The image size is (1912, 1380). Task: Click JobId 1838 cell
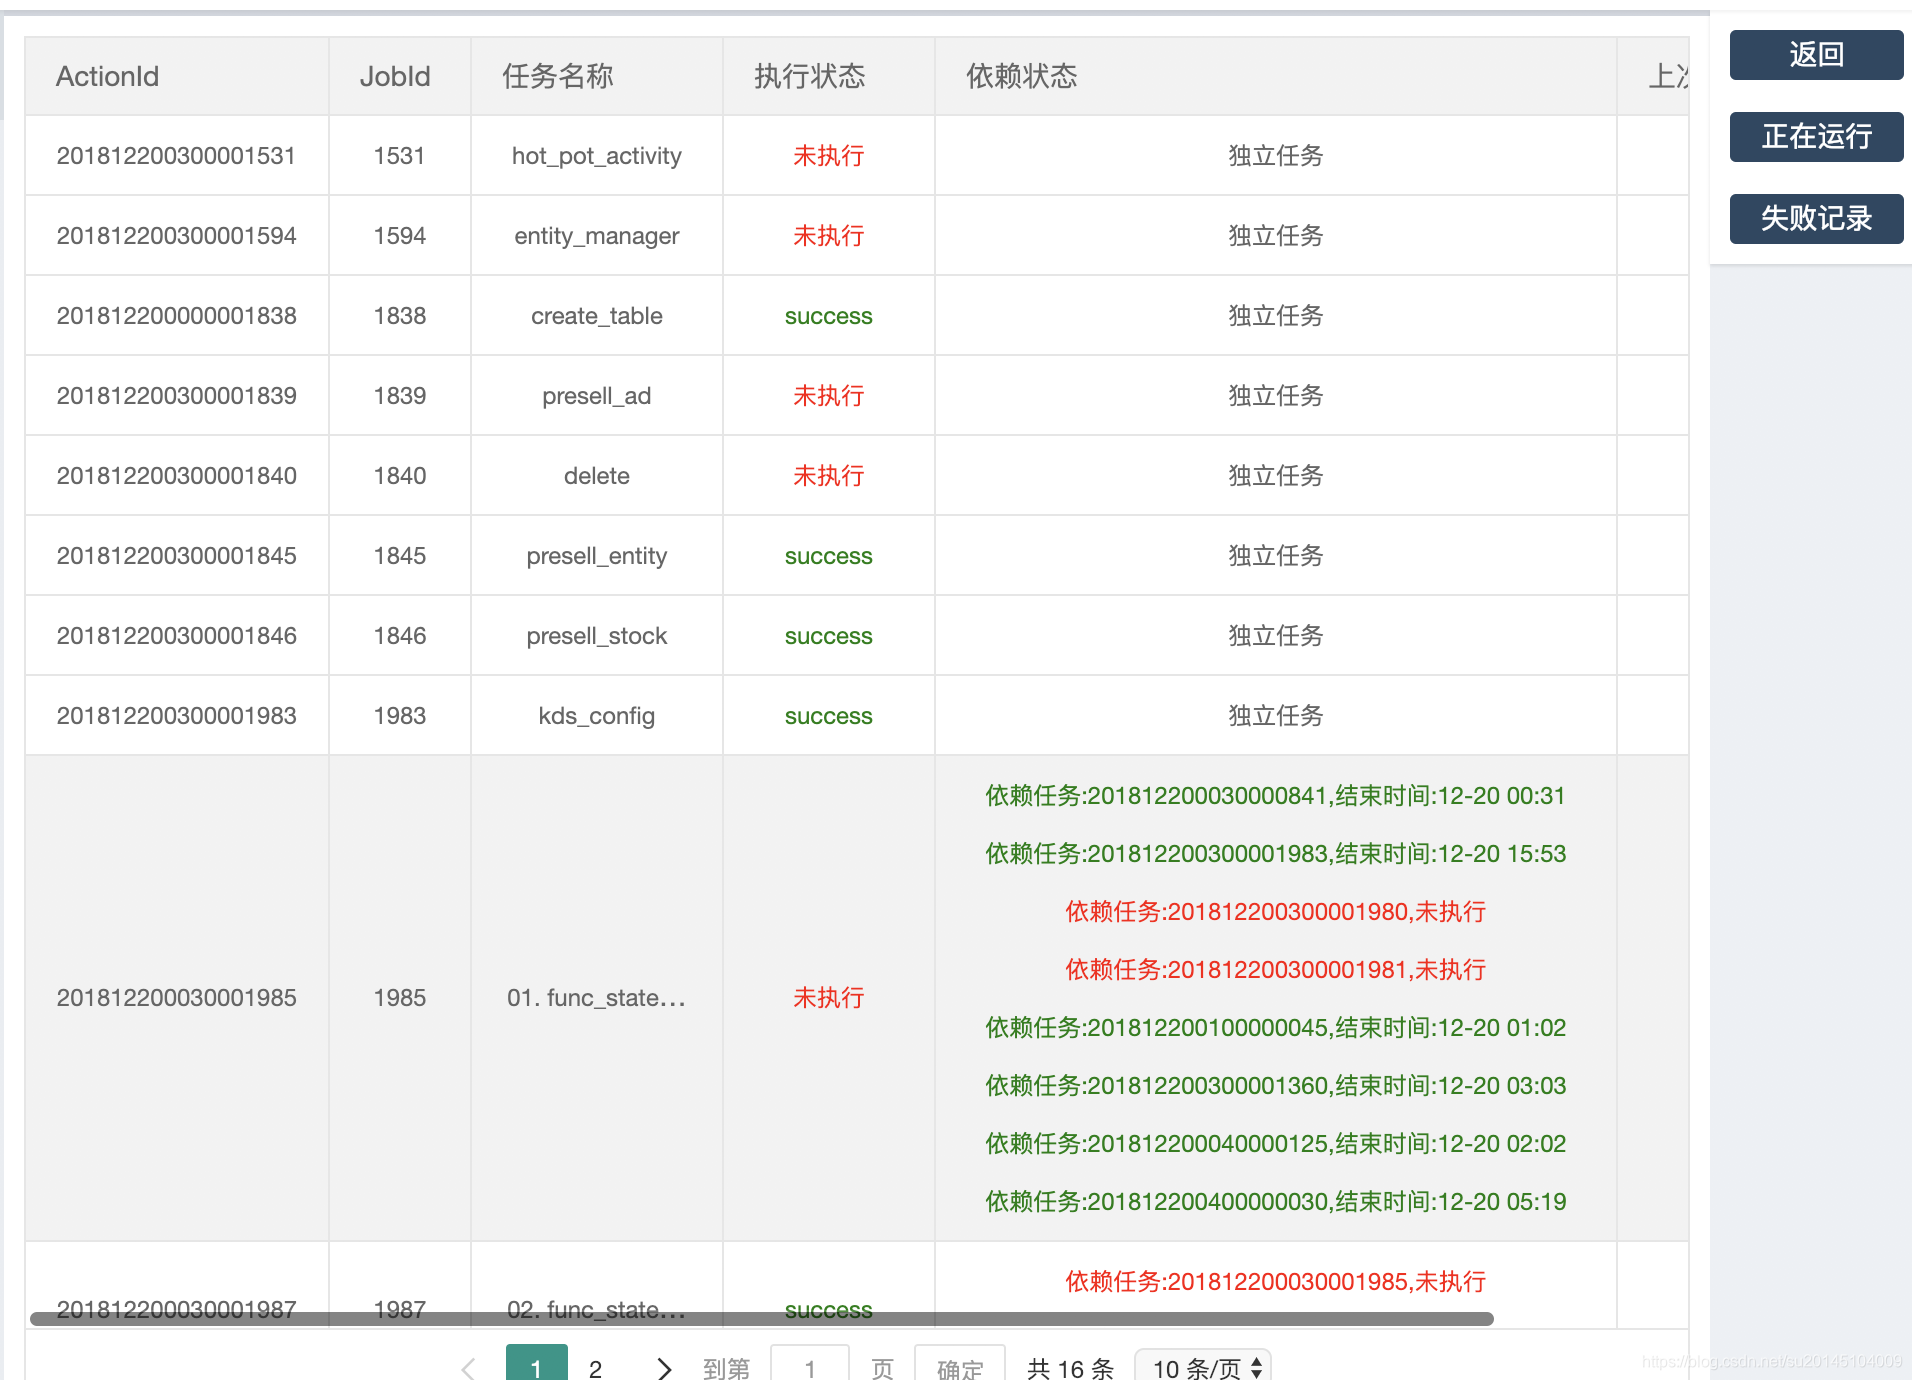pos(400,316)
